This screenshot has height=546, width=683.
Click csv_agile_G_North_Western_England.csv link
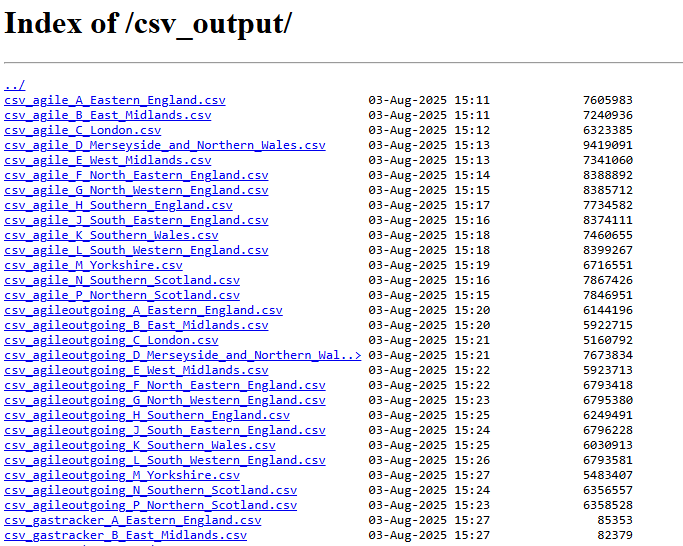[136, 190]
